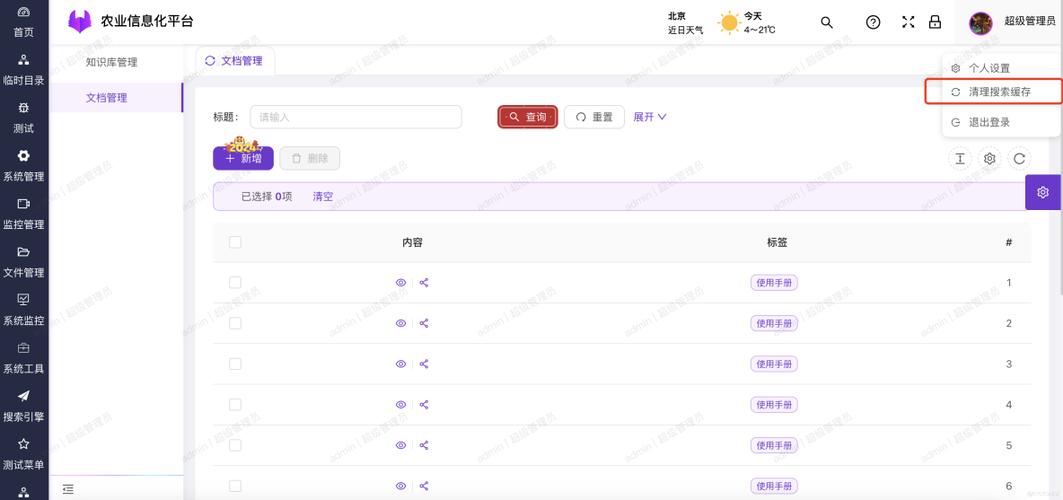
Task: Tick the checkbox for row 6
Action: pyautogui.click(x=235, y=486)
